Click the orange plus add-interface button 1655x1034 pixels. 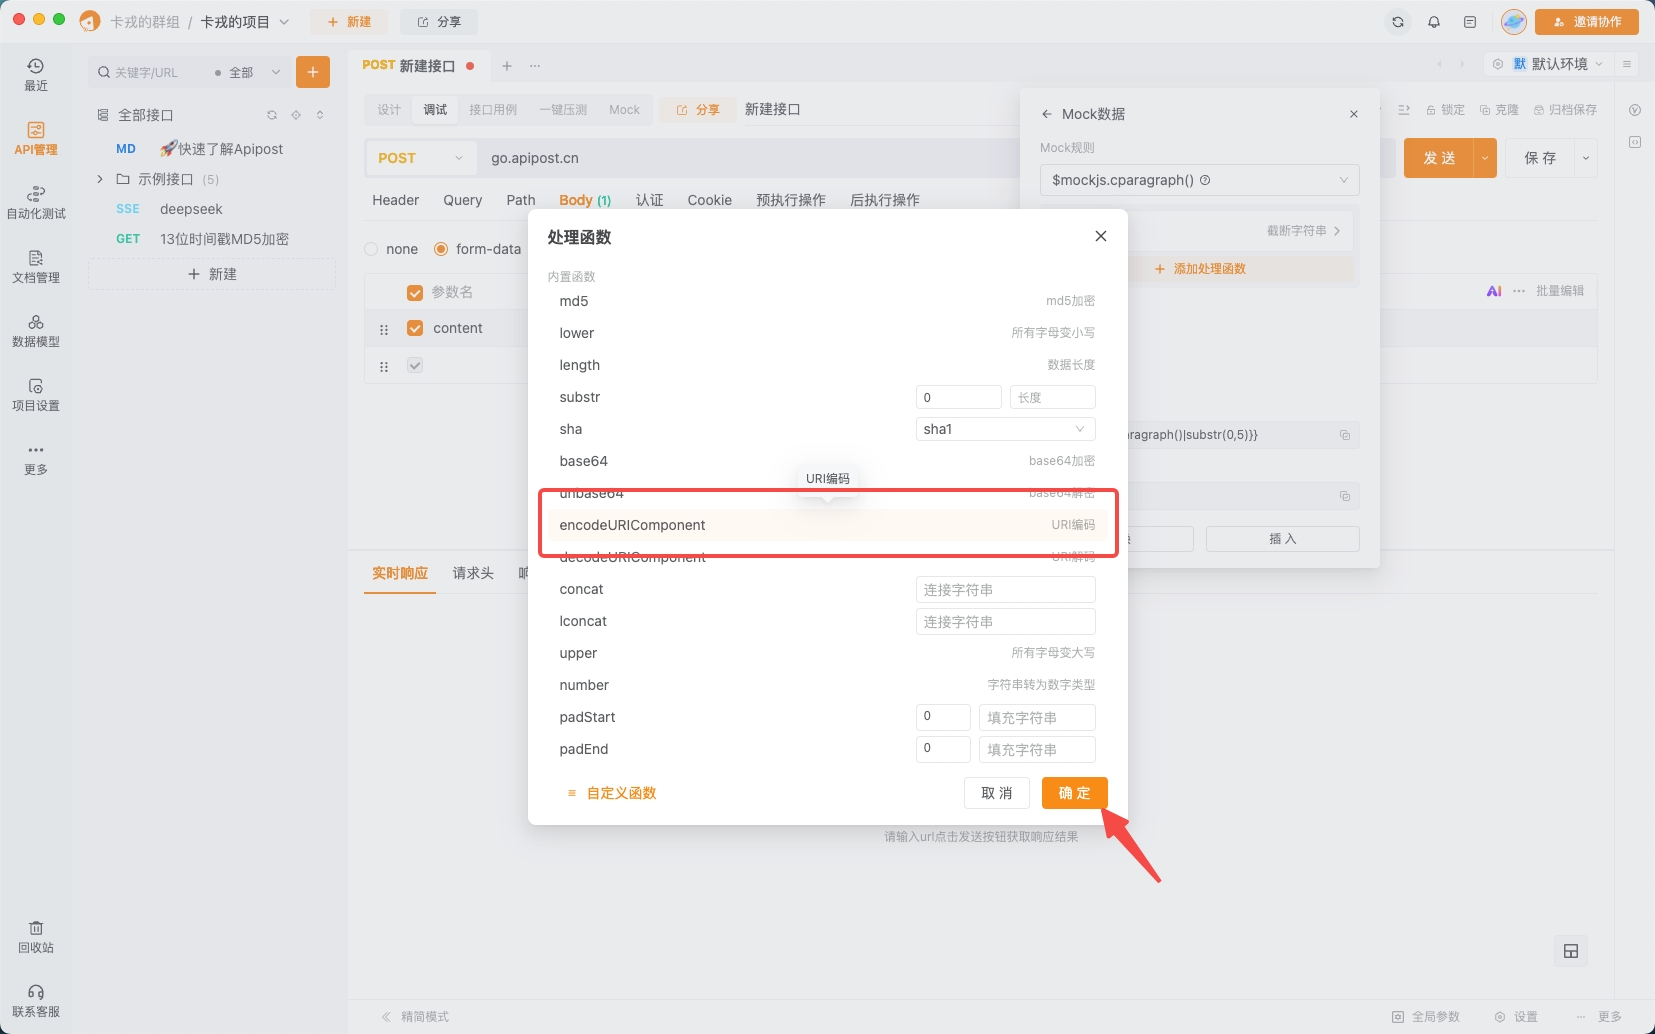click(x=313, y=72)
